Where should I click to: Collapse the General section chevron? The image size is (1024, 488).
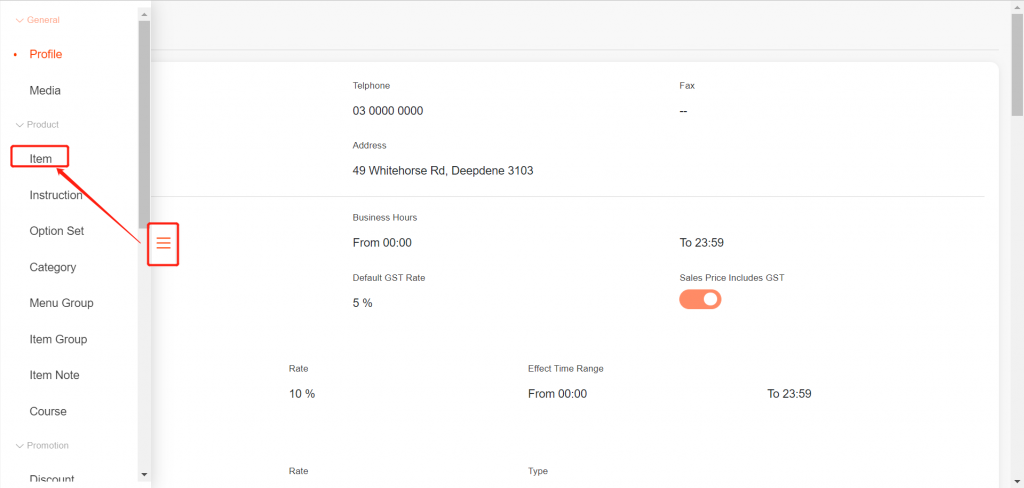(19, 20)
